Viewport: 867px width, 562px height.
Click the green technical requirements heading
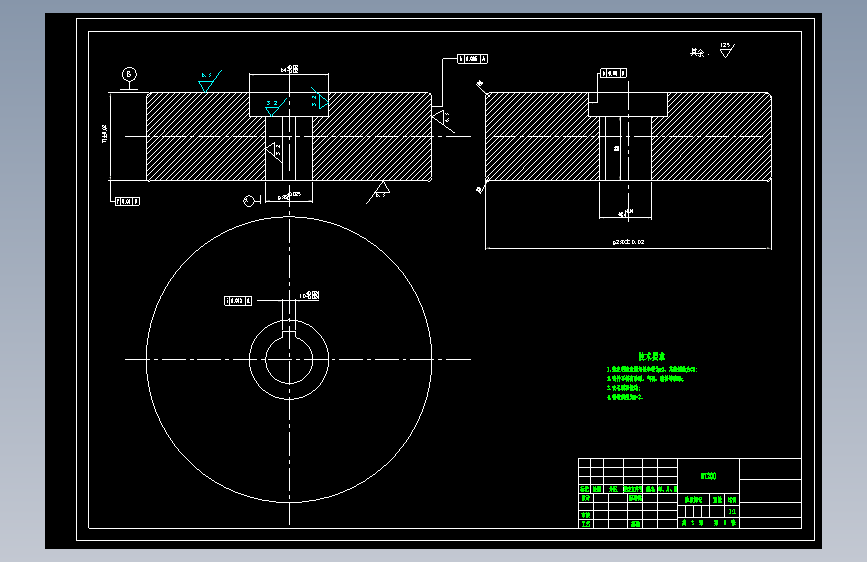[x=652, y=357]
